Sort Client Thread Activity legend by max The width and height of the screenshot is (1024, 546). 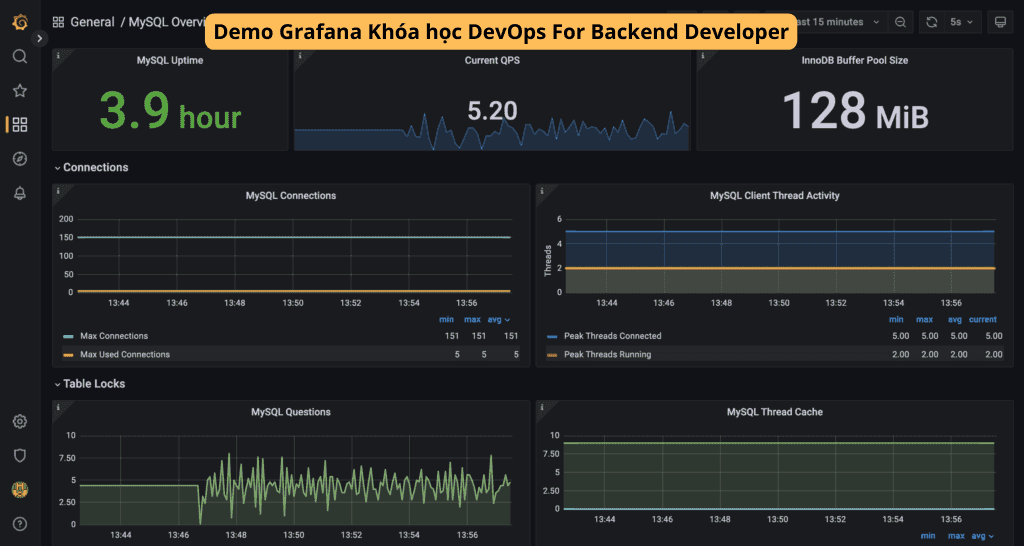(x=924, y=319)
